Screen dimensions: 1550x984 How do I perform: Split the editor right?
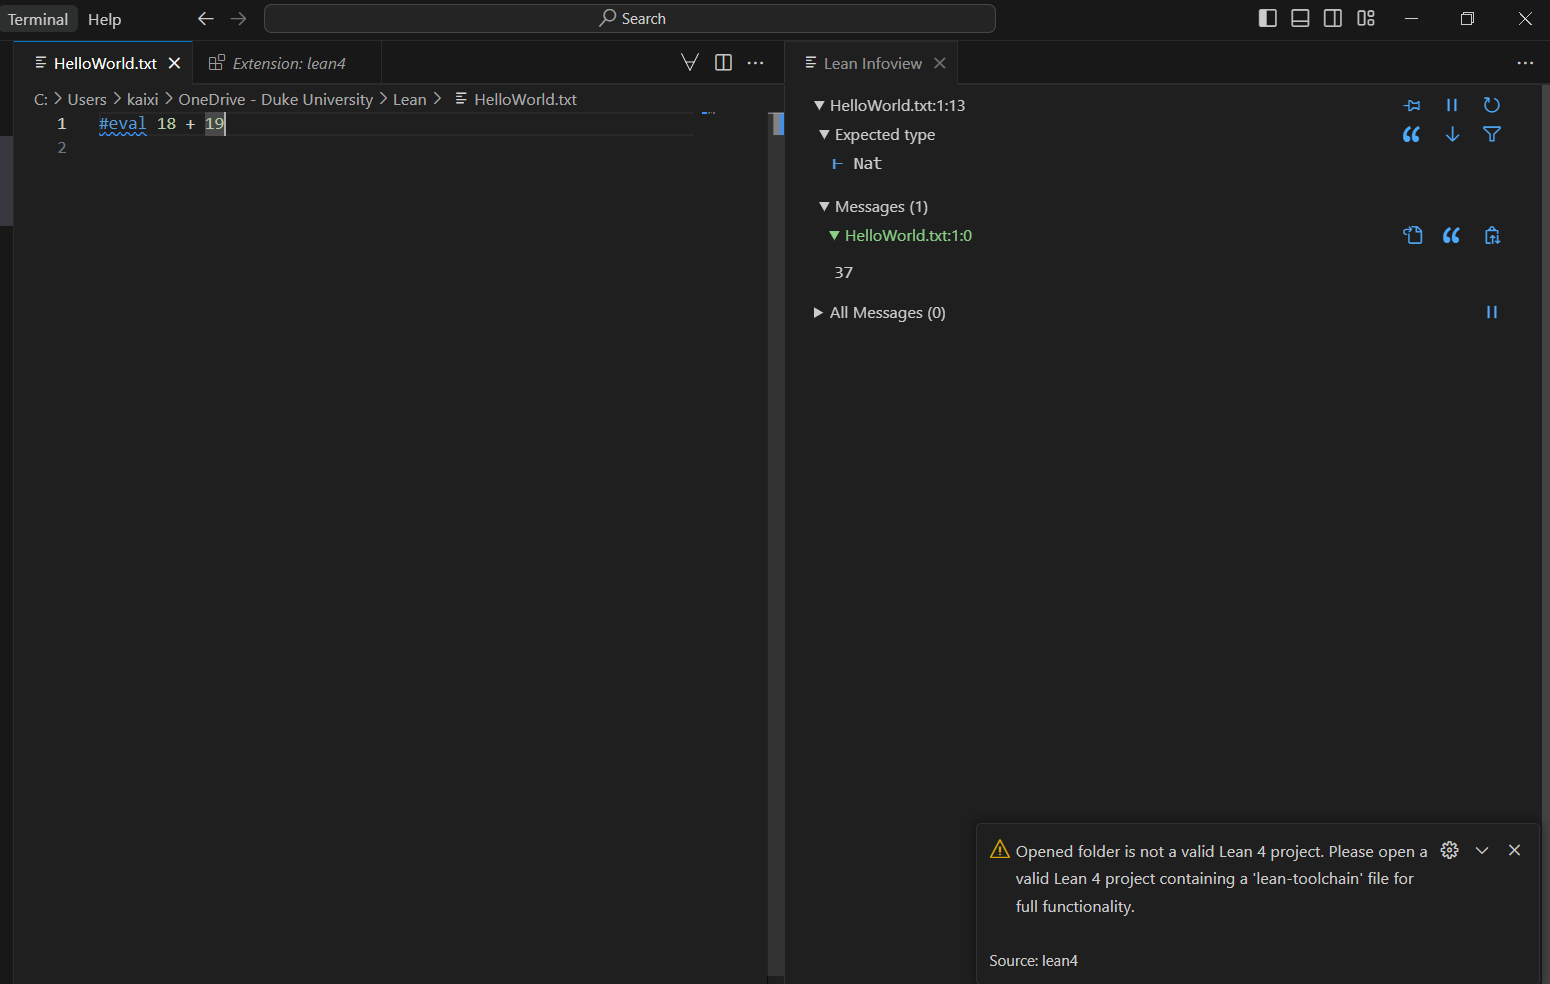(x=723, y=63)
